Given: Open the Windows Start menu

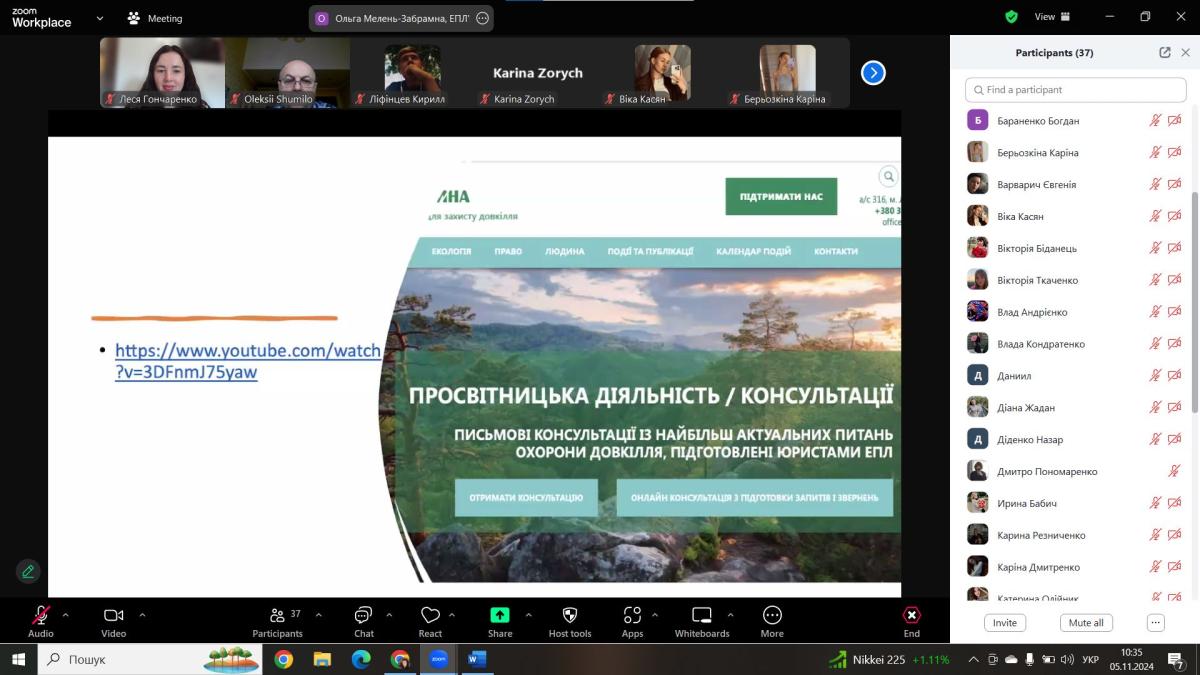Looking at the screenshot, I should point(18,660).
